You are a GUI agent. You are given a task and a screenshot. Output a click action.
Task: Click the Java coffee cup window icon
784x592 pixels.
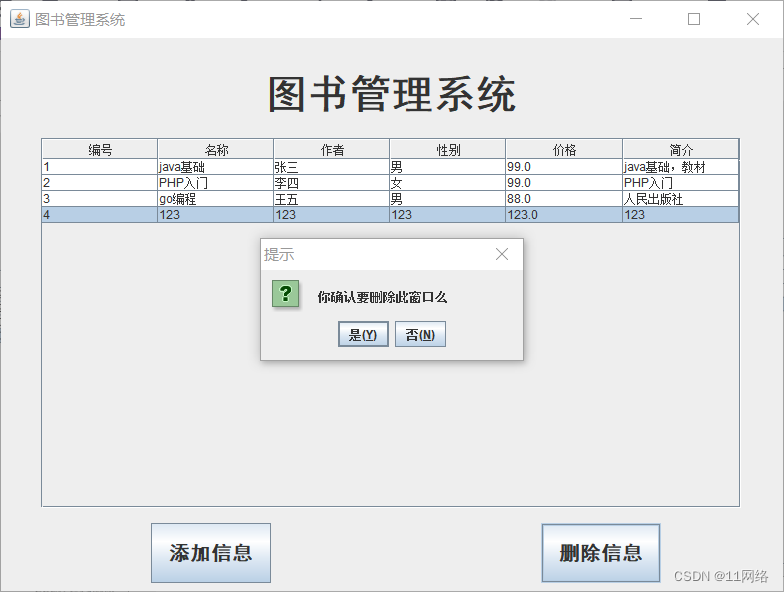coord(20,20)
